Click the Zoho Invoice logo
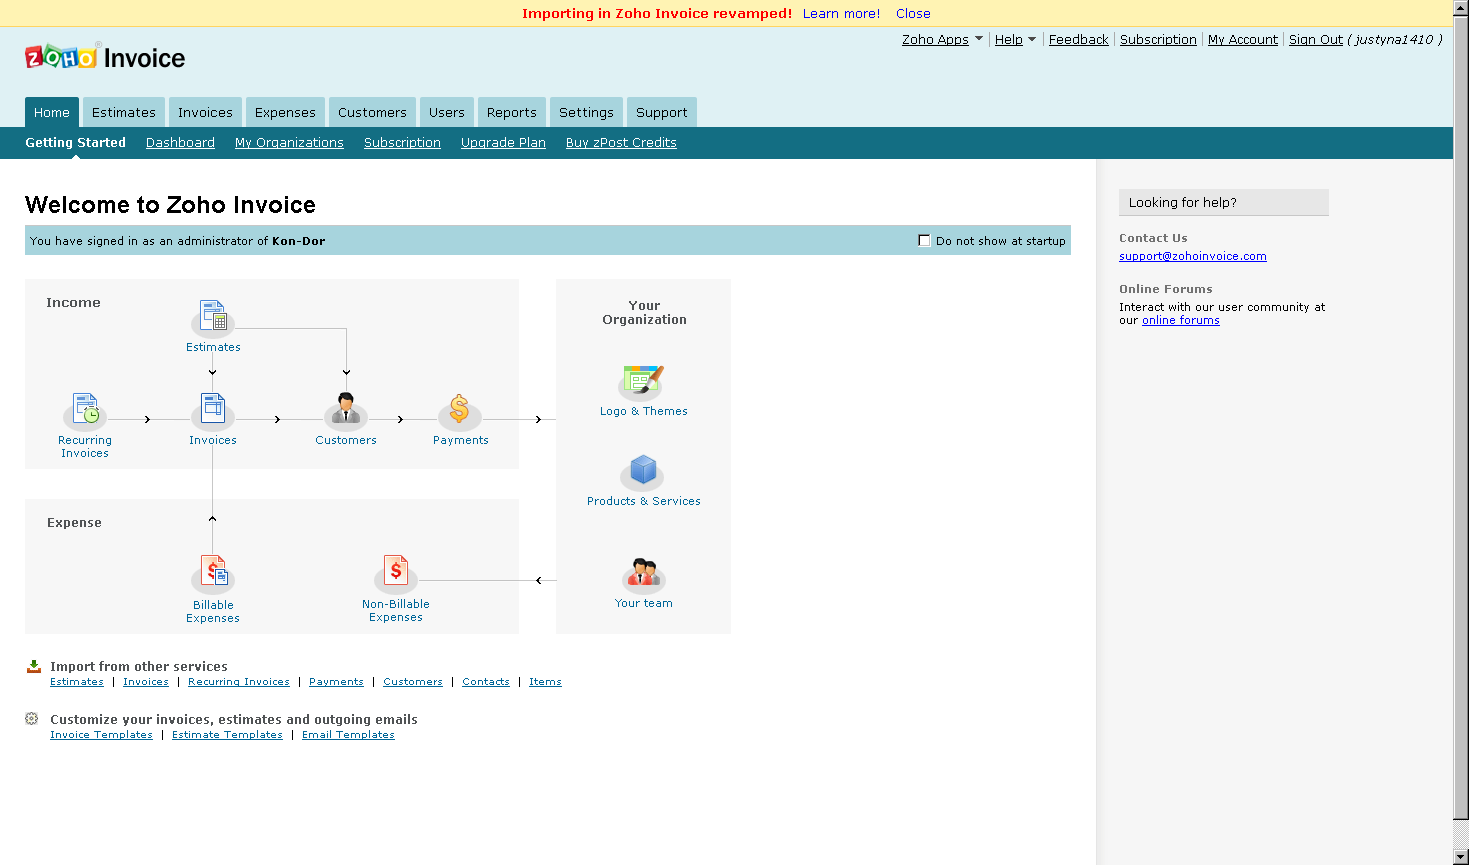The image size is (1469, 865). 105,57
